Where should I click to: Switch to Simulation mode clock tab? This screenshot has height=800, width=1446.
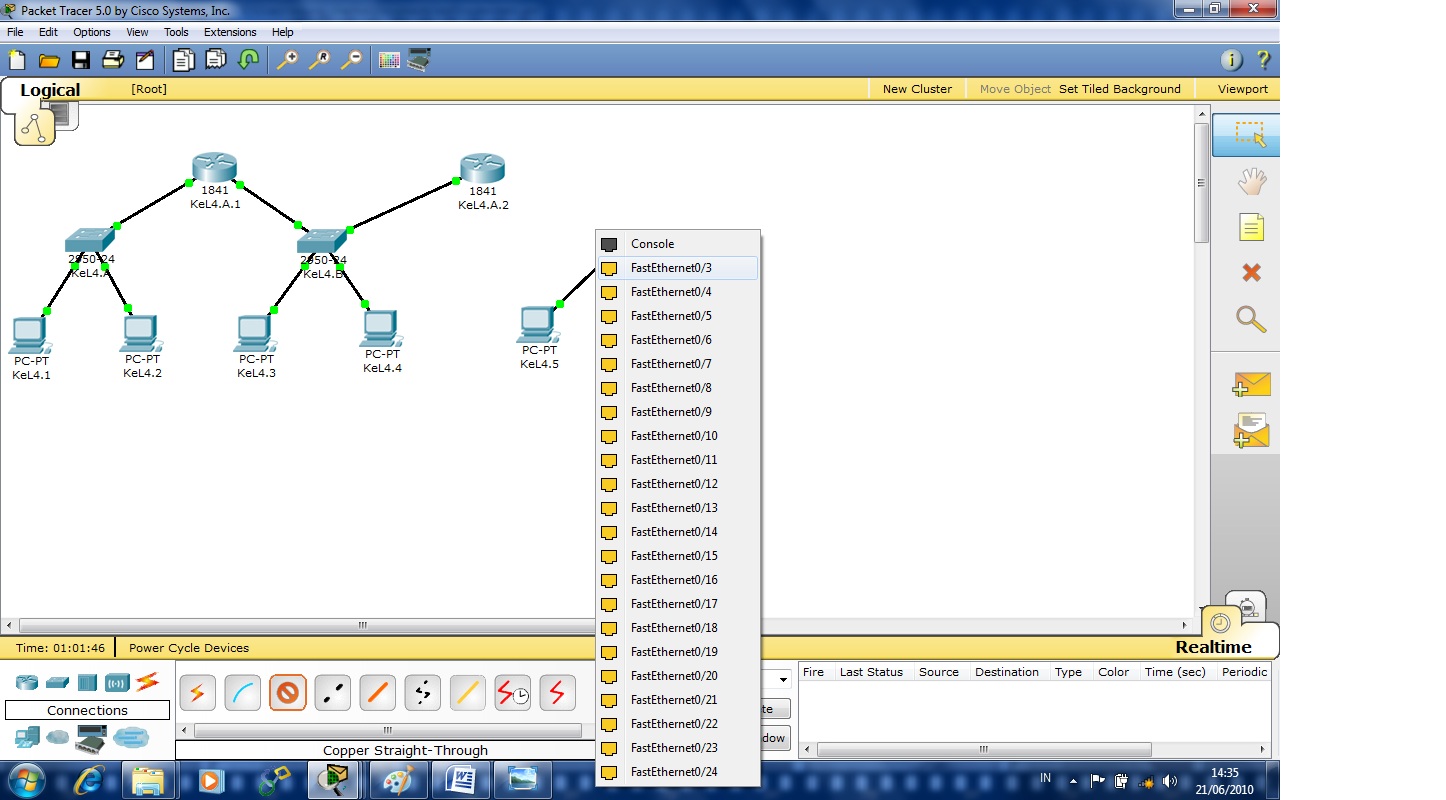pyautogui.click(x=1248, y=606)
